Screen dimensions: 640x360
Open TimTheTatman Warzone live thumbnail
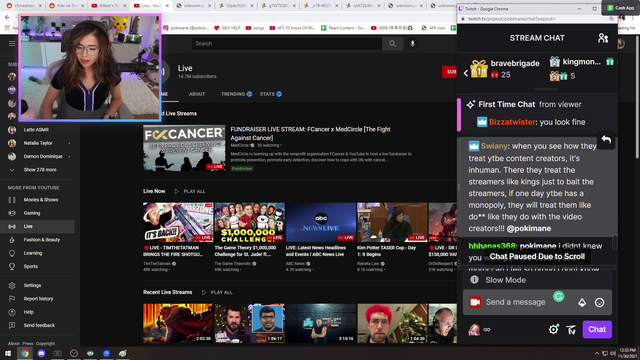[x=178, y=222]
